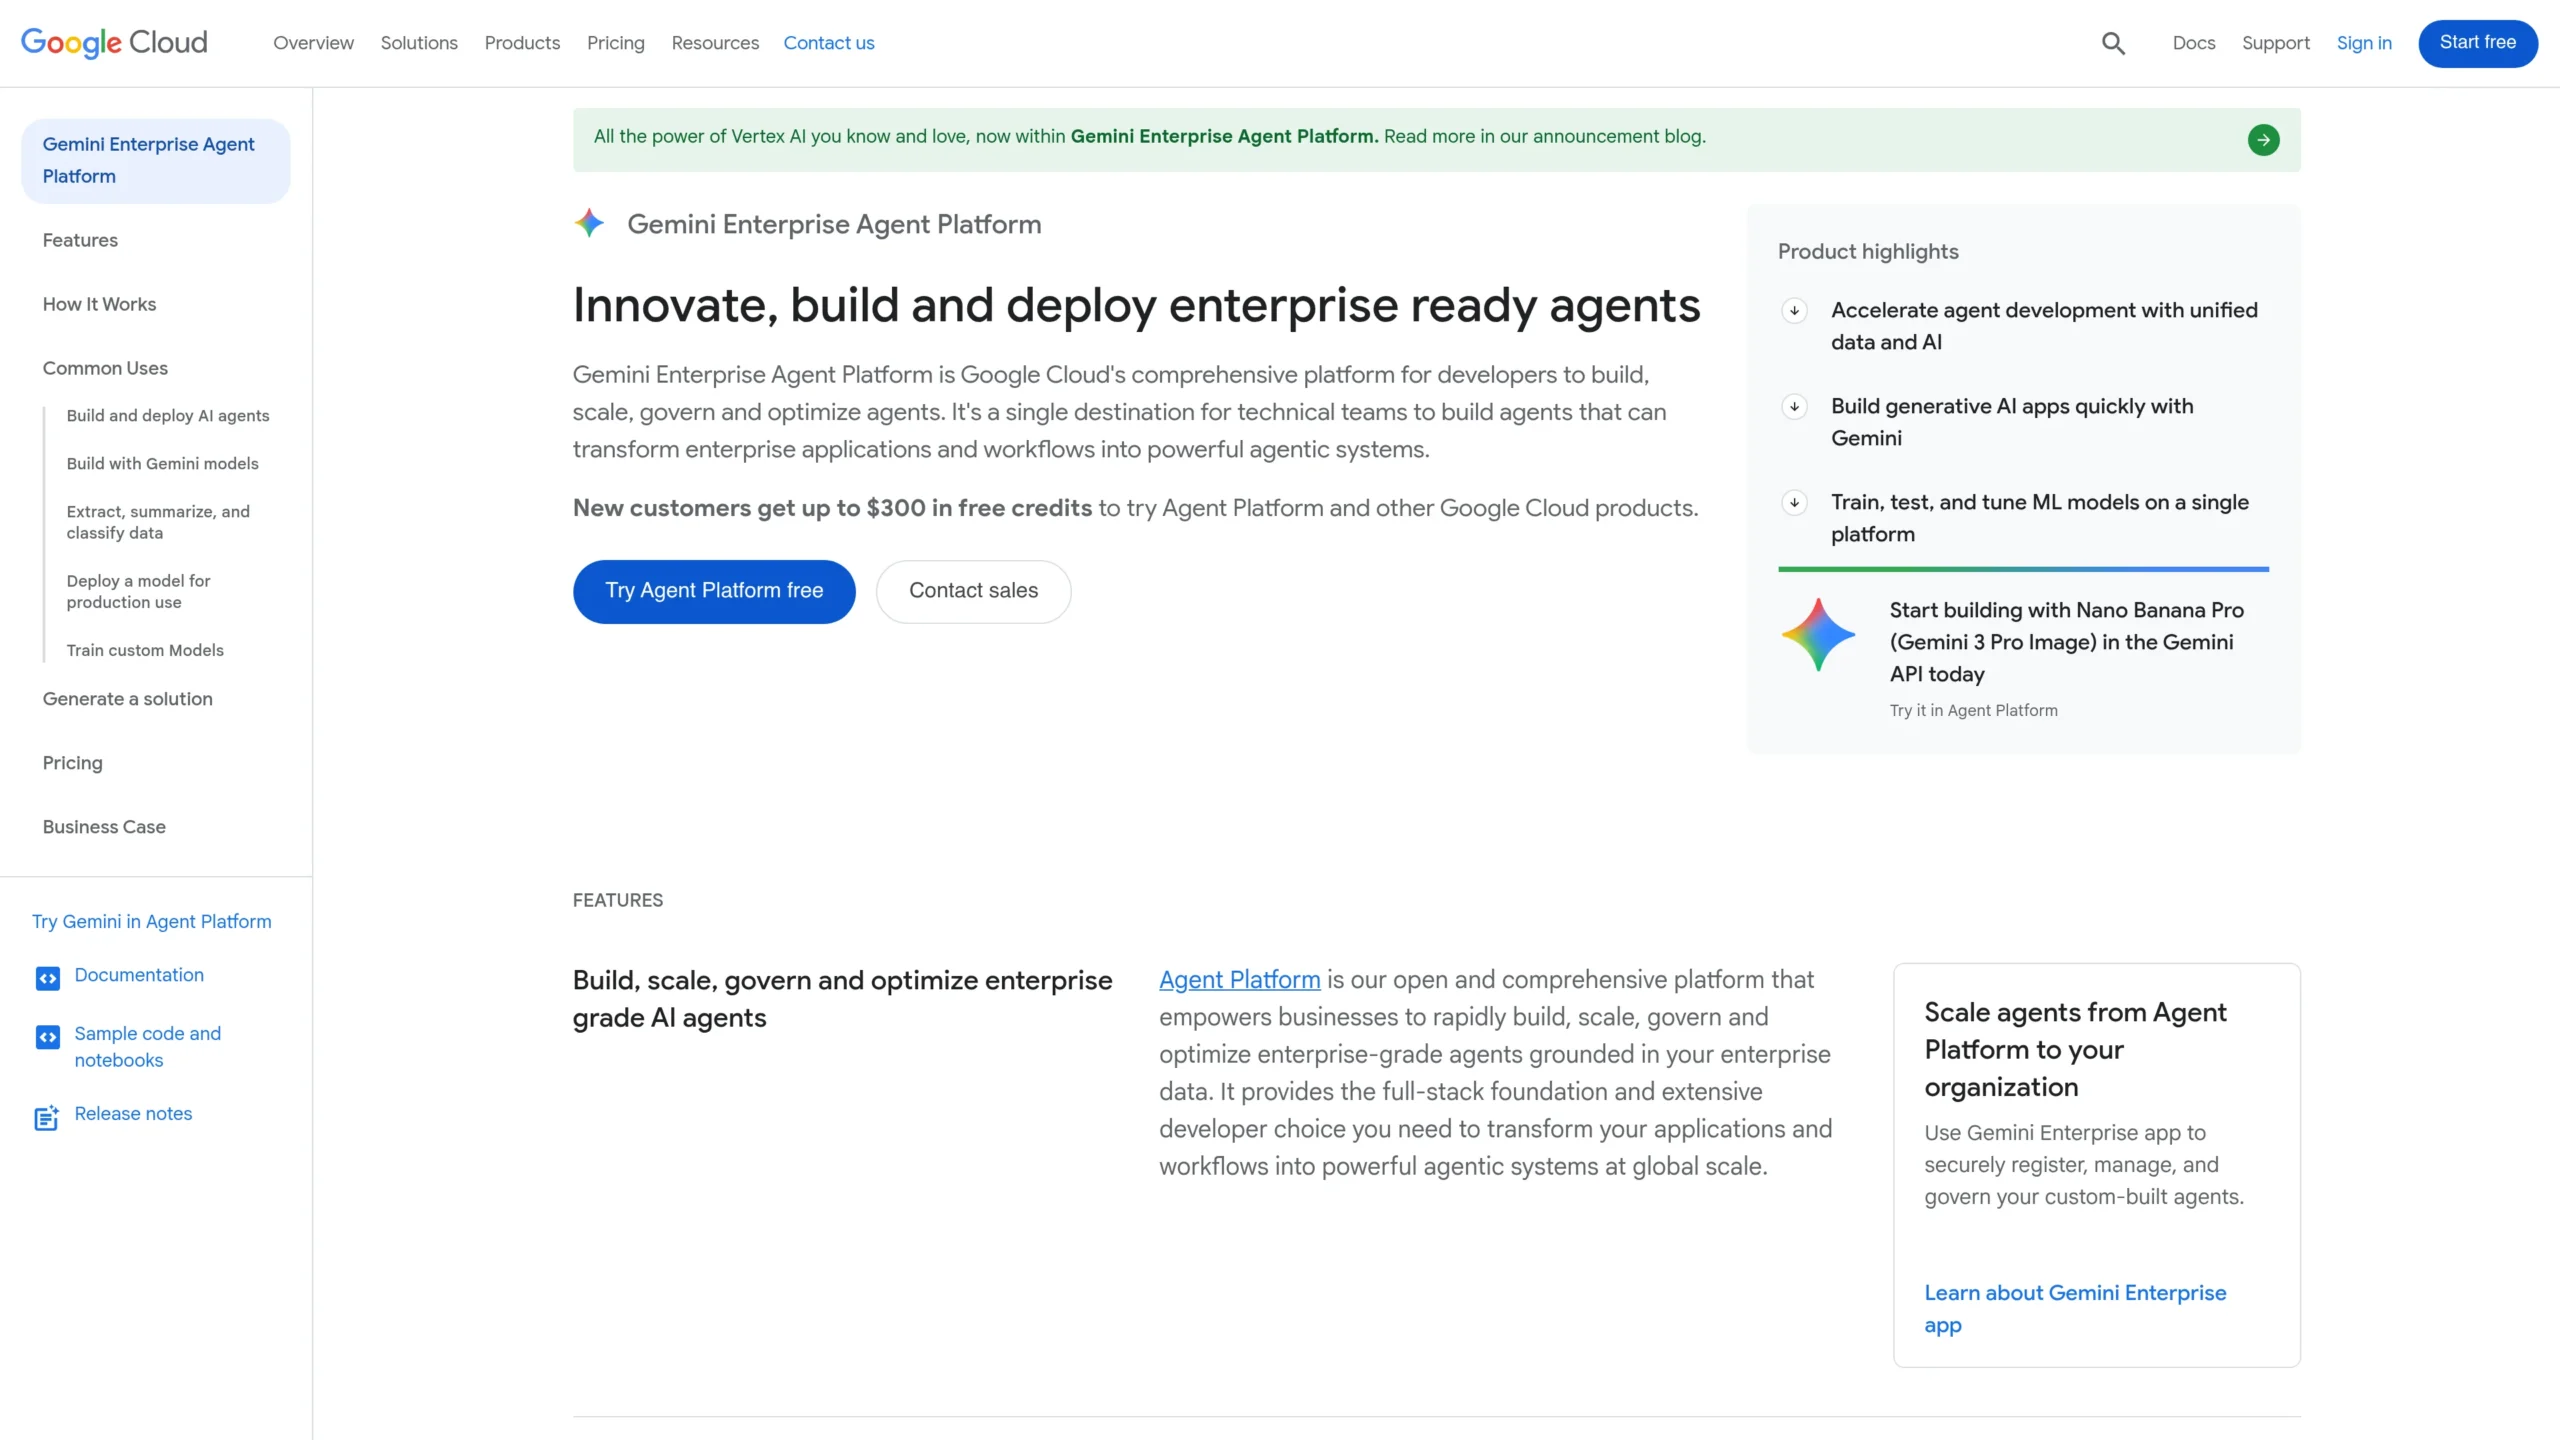Open 'Sample code and notebooks' link text
The image size is (2560, 1440).
pyautogui.click(x=147, y=1047)
